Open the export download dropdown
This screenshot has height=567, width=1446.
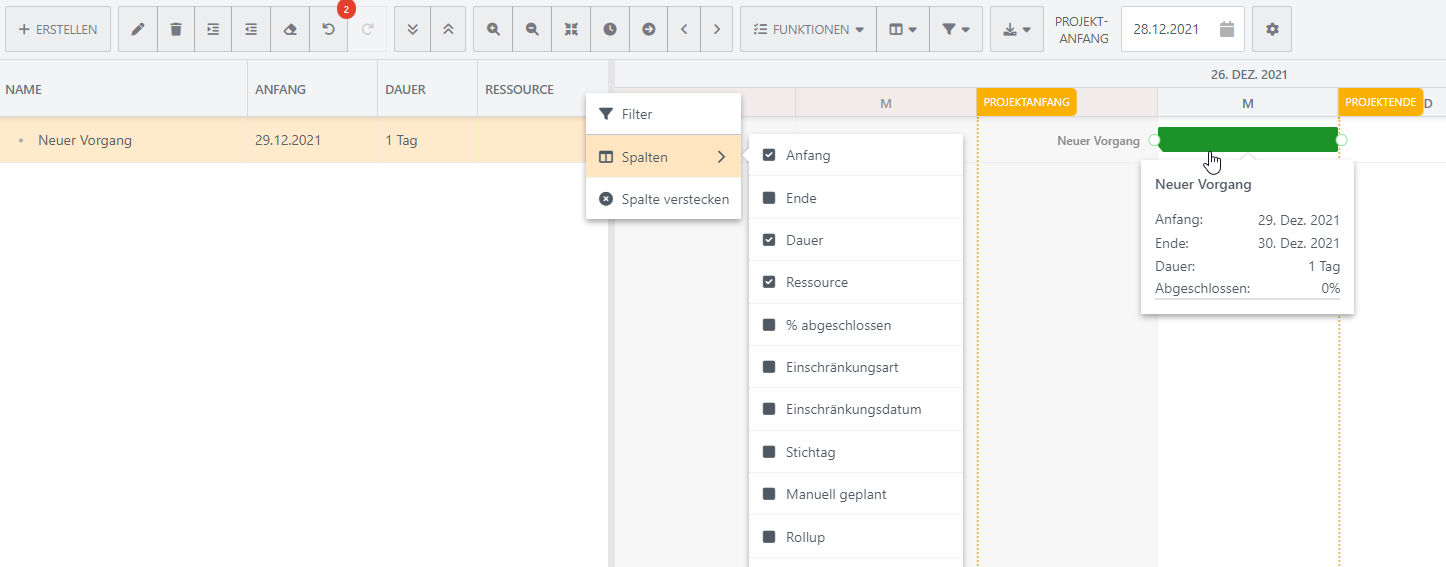tap(1016, 29)
